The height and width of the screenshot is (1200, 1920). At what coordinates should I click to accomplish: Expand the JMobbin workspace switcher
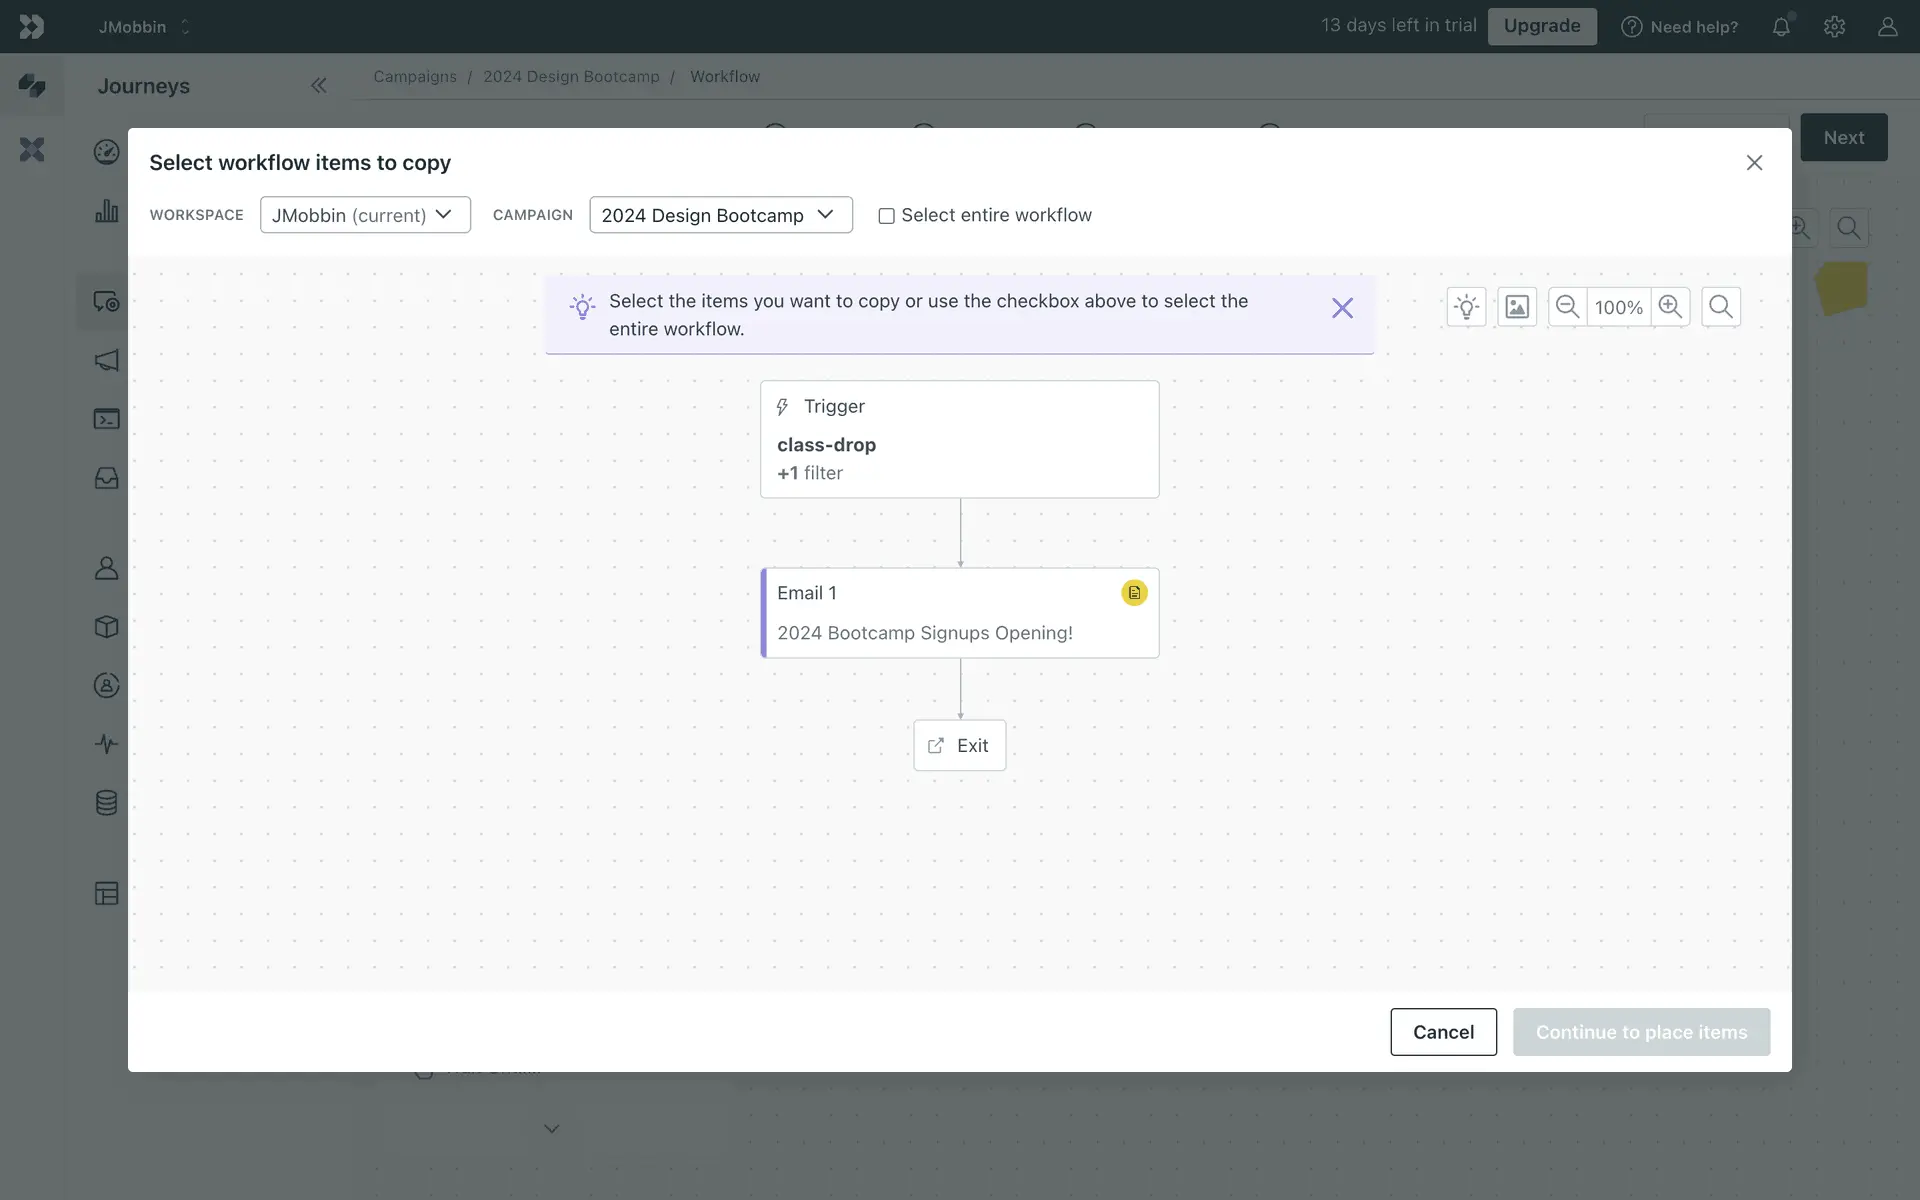144,27
